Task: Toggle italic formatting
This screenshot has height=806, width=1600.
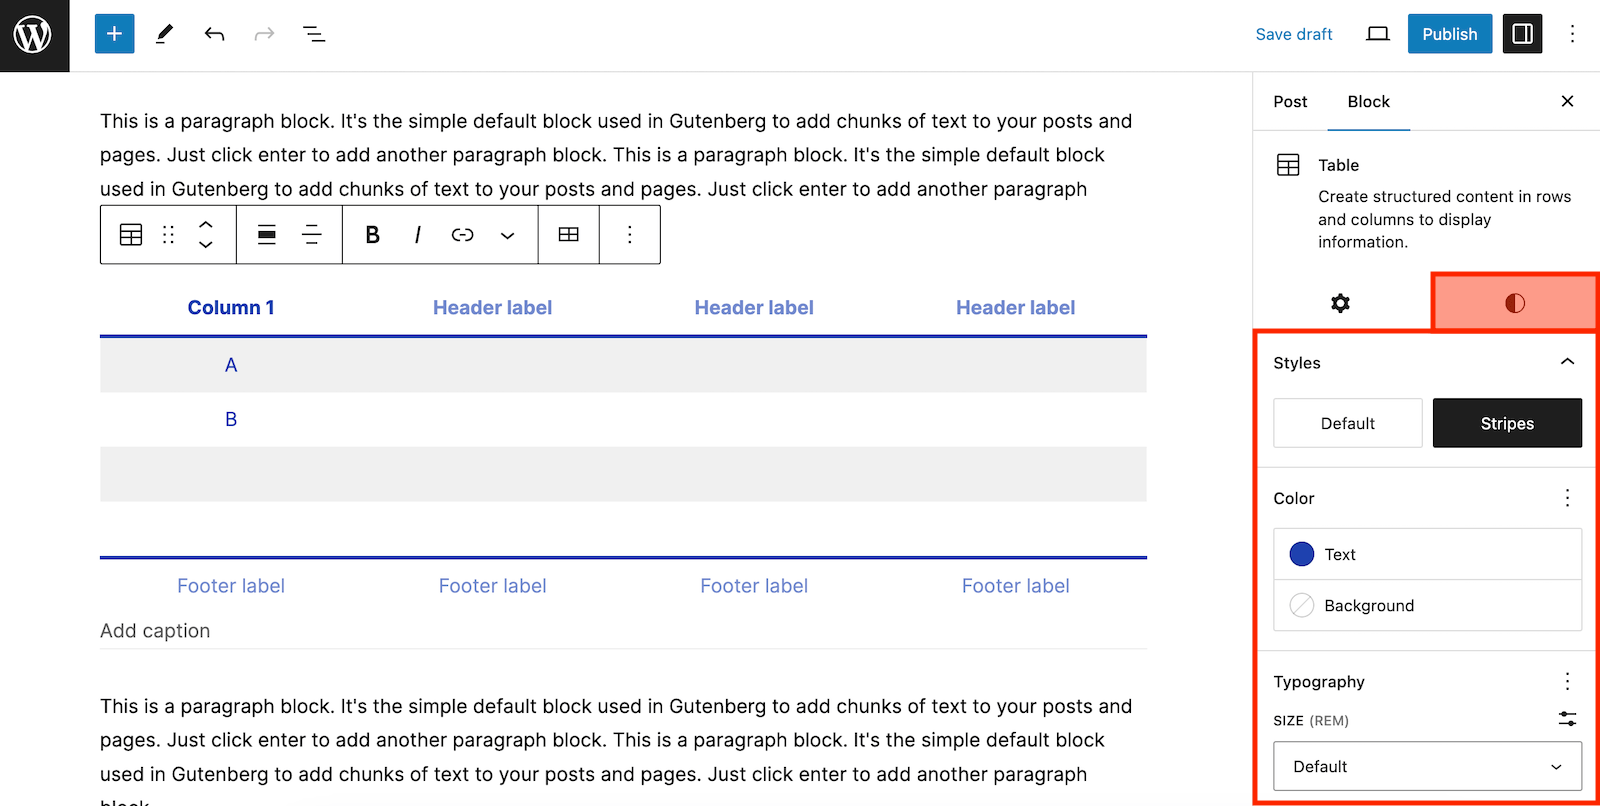Action: [x=417, y=234]
